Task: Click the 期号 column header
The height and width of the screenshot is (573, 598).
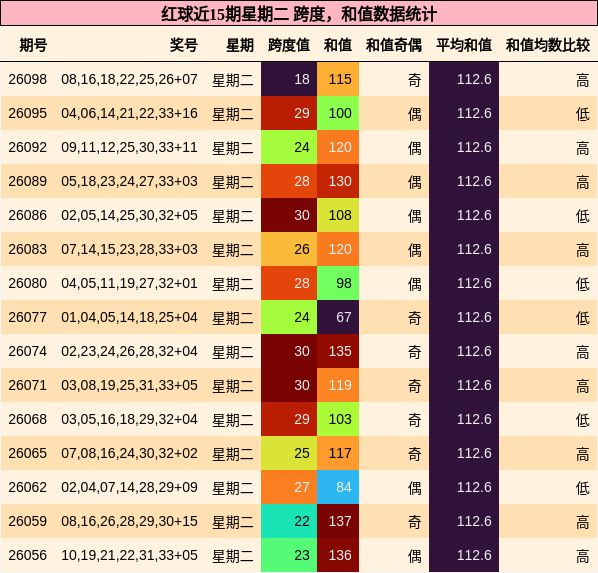Action: (x=33, y=45)
